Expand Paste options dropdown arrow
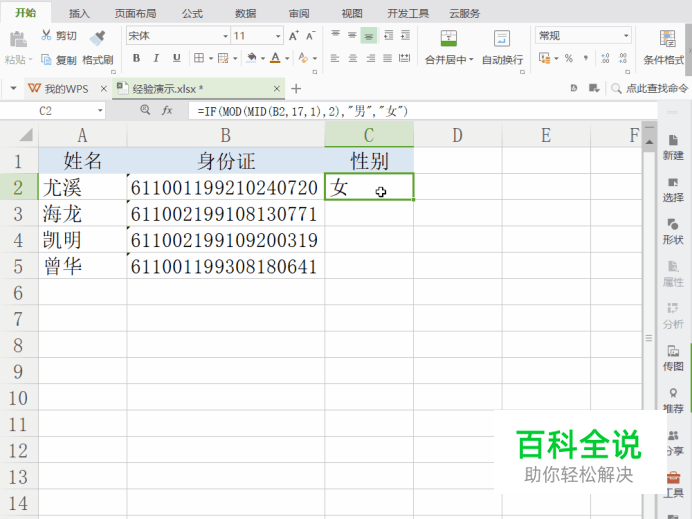The width and height of the screenshot is (692, 519). pos(30,59)
